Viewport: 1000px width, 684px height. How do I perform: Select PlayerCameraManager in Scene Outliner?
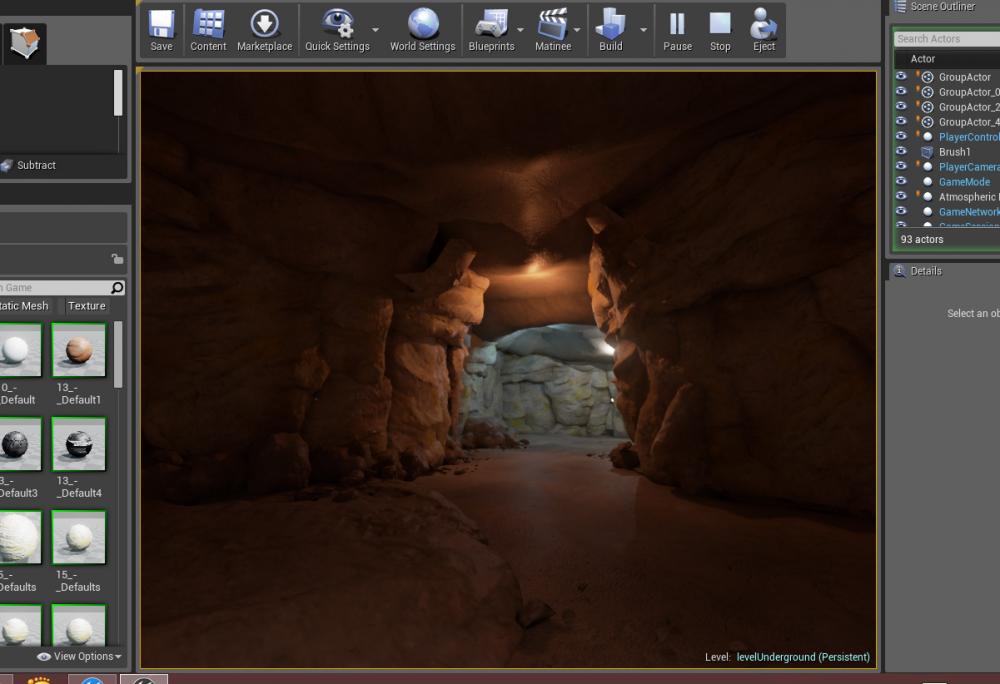coord(968,167)
